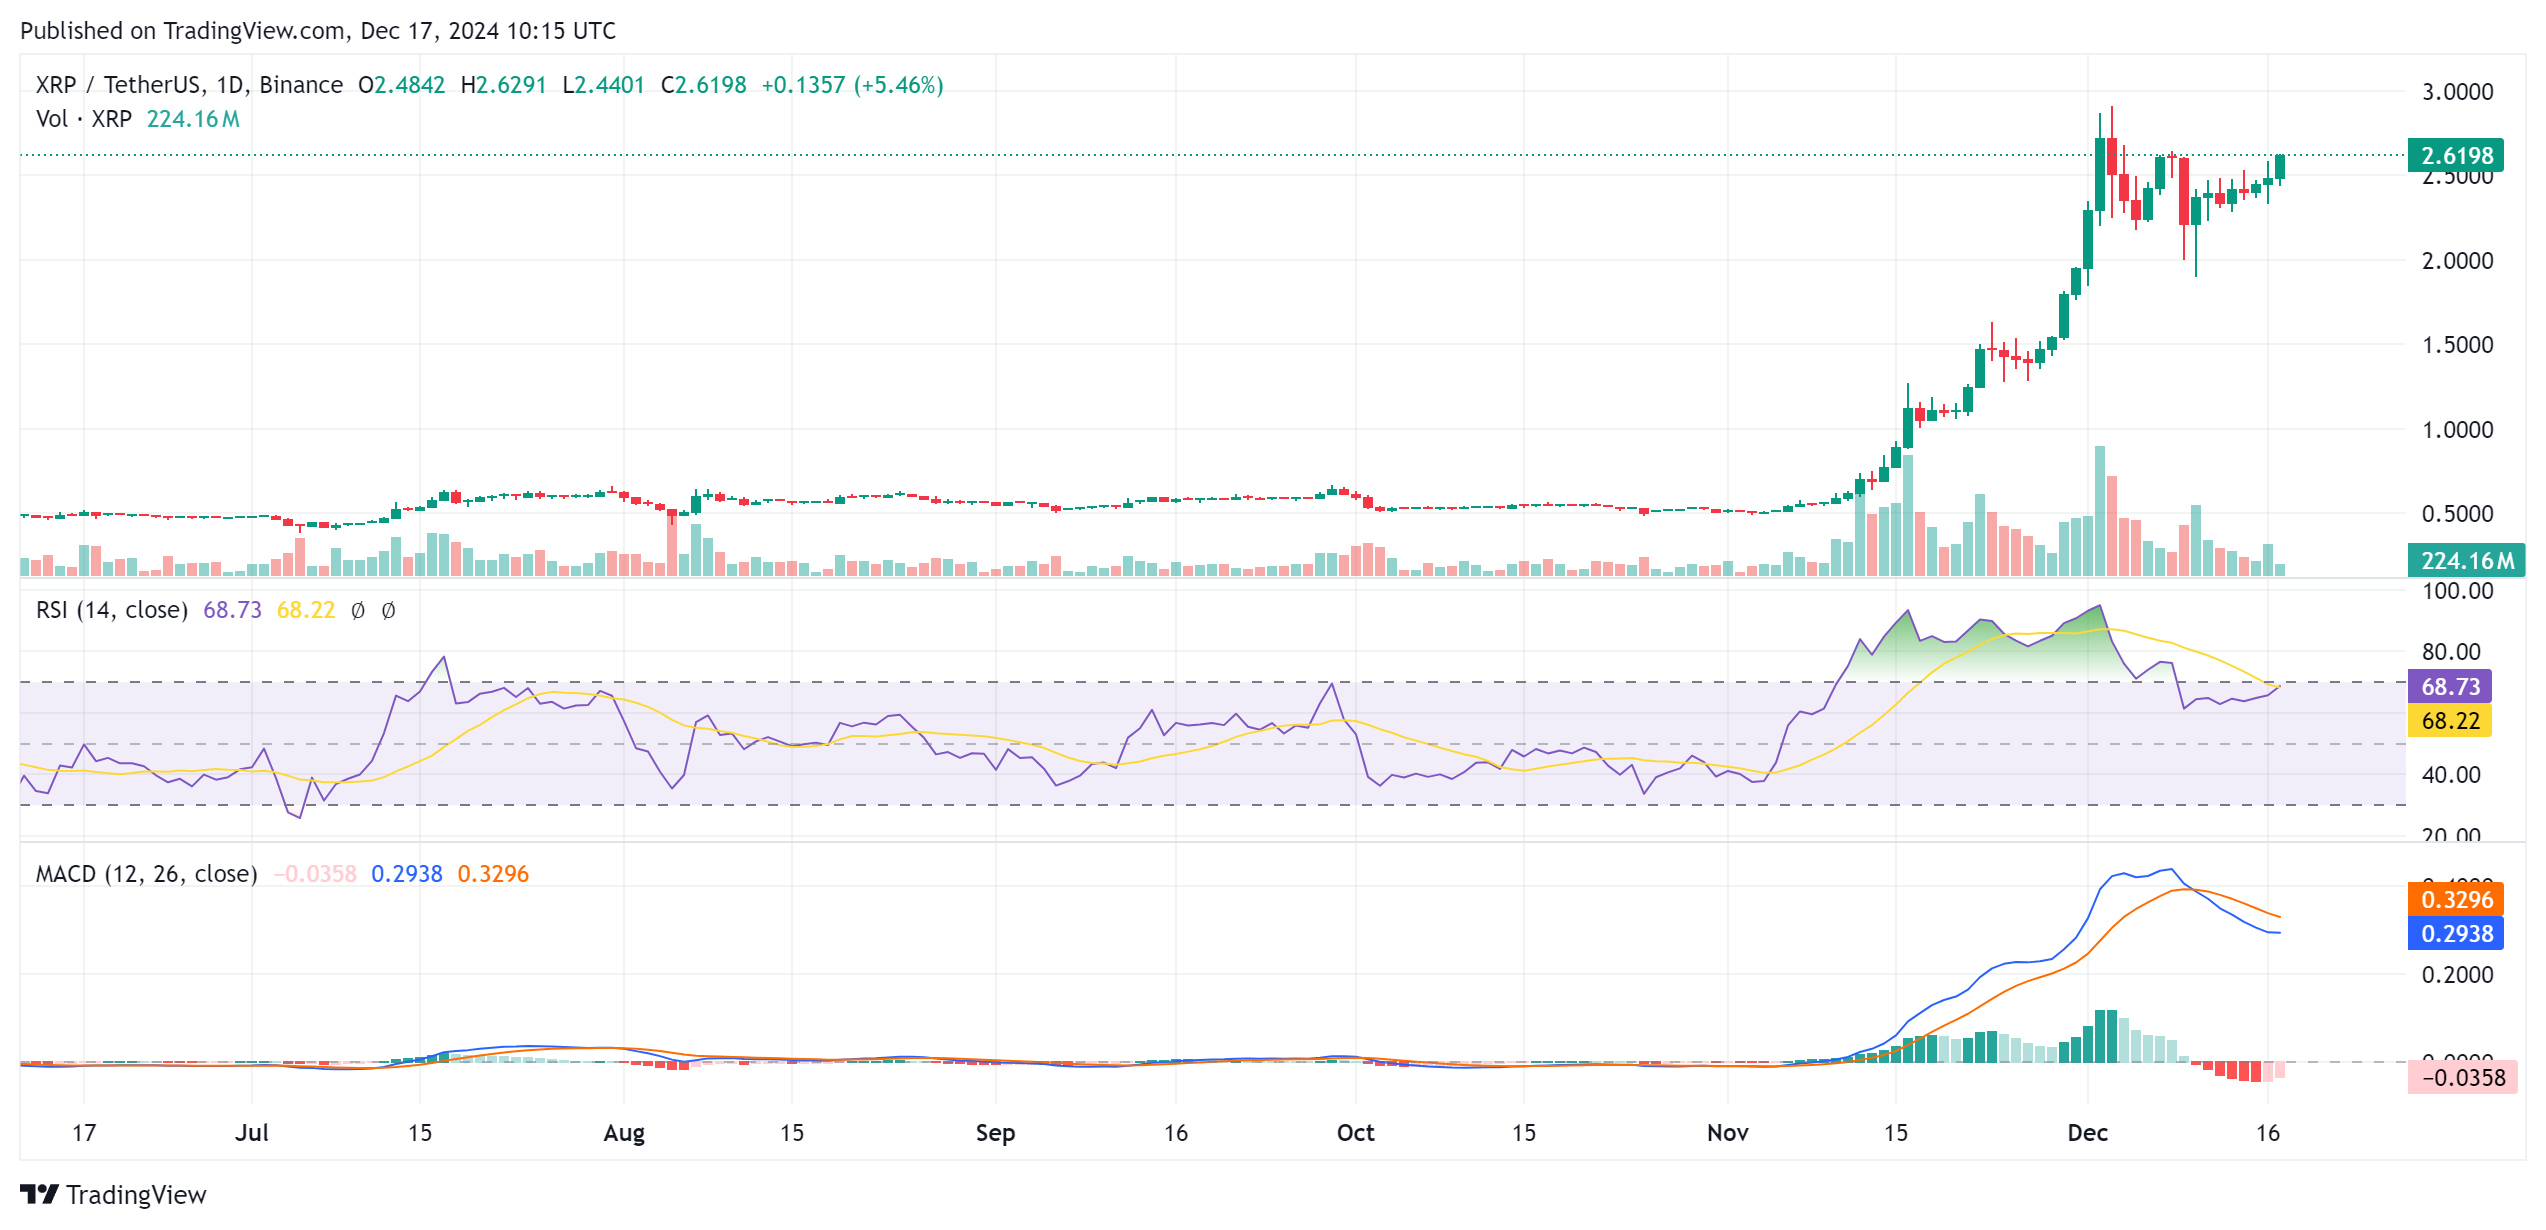This screenshot has height=1230, width=2546.
Task: Click the yellow RSI average 68.22 in legend
Action: tap(306, 610)
